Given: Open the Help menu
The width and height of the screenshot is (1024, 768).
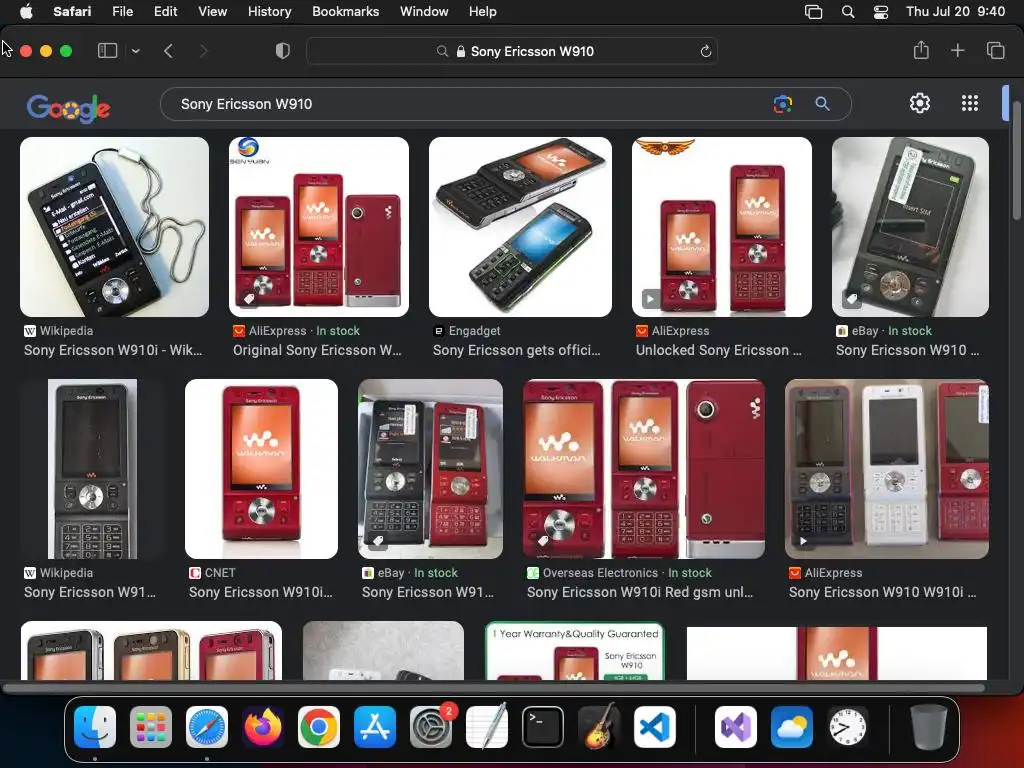Looking at the screenshot, I should point(483,11).
